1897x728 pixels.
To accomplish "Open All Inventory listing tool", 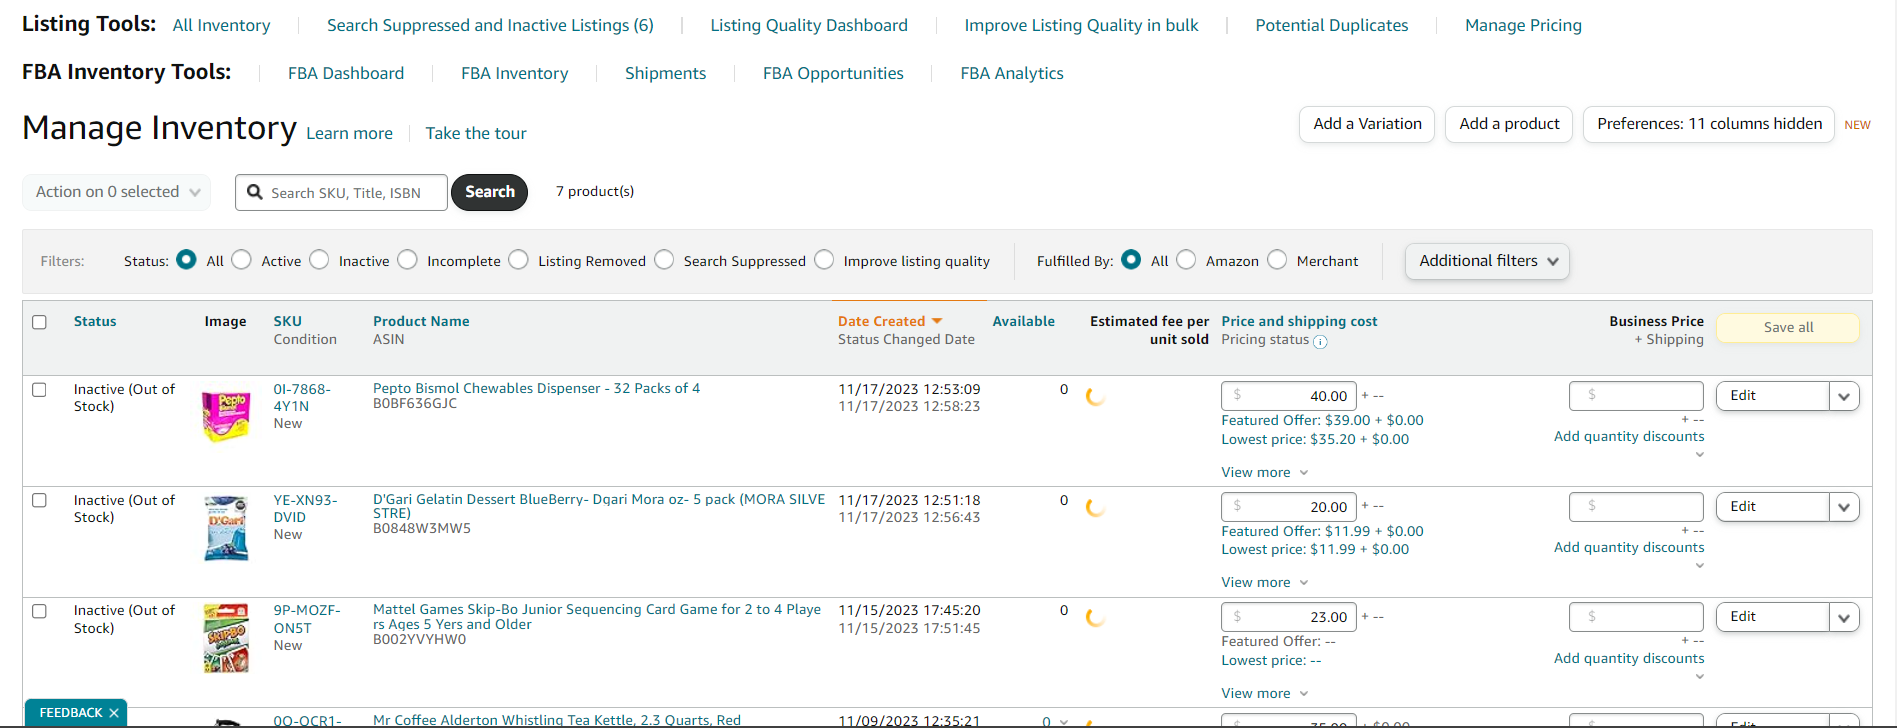I will 221,25.
